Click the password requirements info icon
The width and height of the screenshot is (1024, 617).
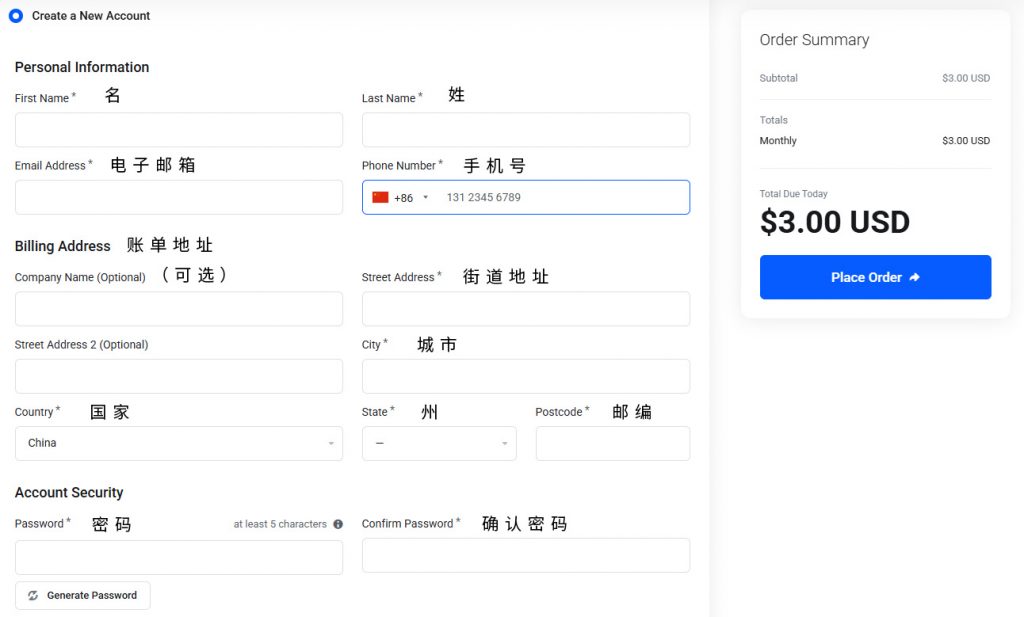pos(337,523)
